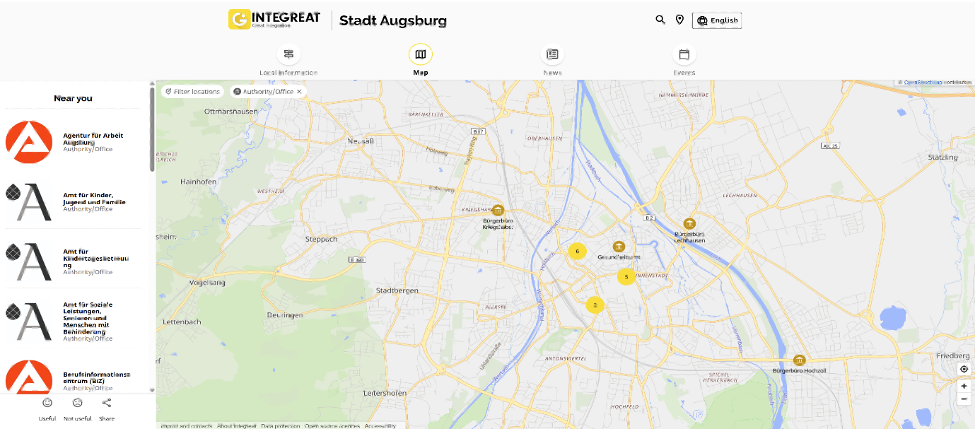Go to the Local information tab
Screen dimensions: 976x431
pyautogui.click(x=288, y=55)
